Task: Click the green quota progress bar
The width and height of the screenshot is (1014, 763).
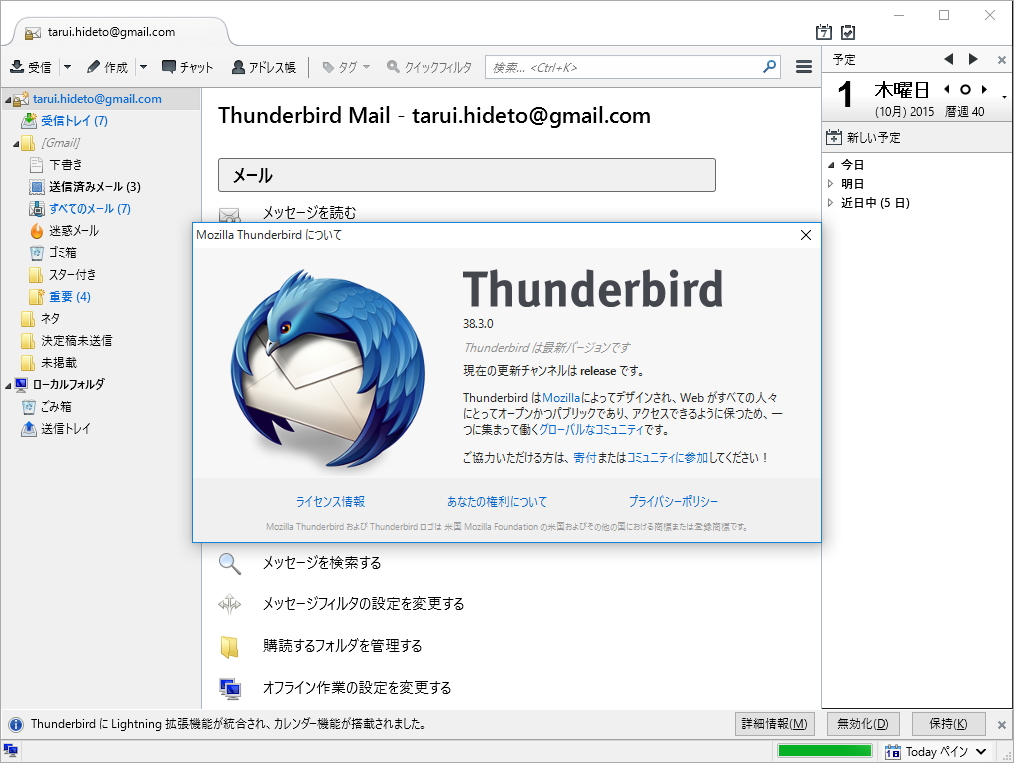Action: (x=824, y=749)
